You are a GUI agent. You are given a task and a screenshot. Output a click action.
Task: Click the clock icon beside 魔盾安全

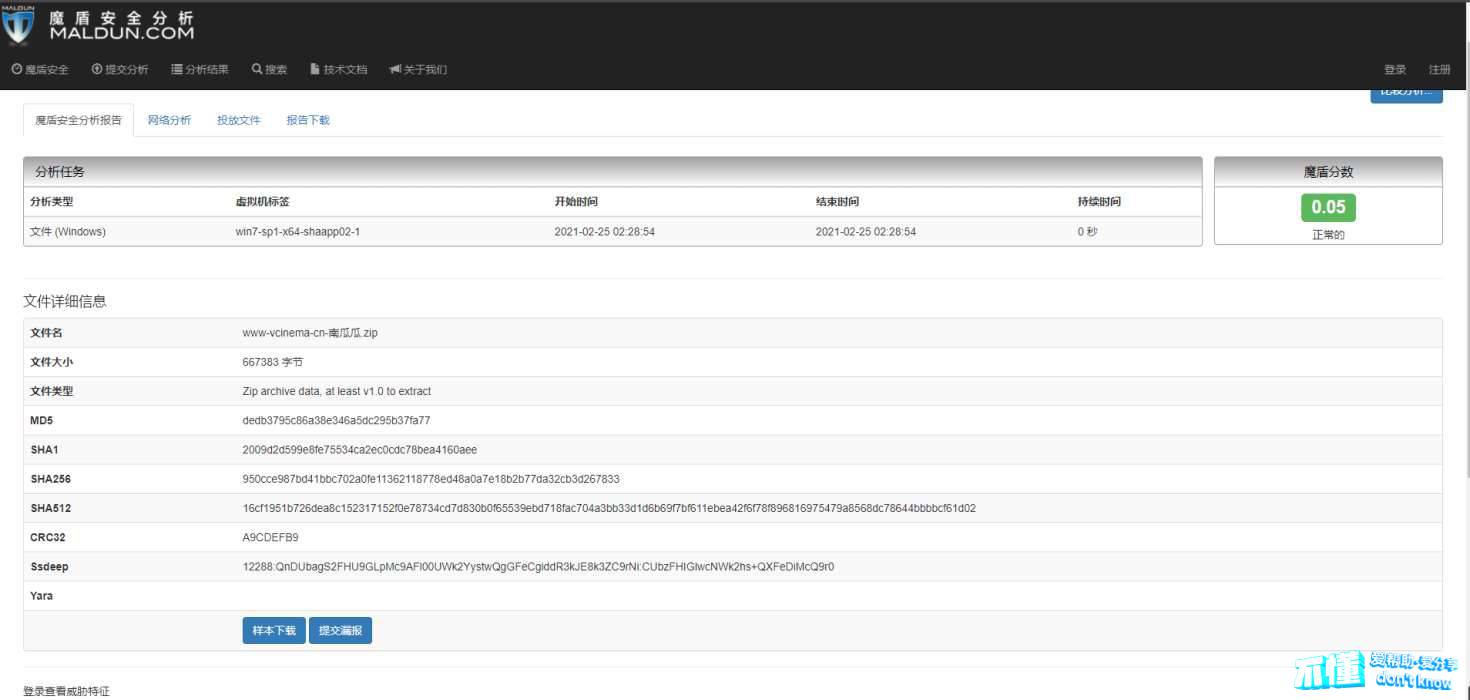(x=17, y=70)
